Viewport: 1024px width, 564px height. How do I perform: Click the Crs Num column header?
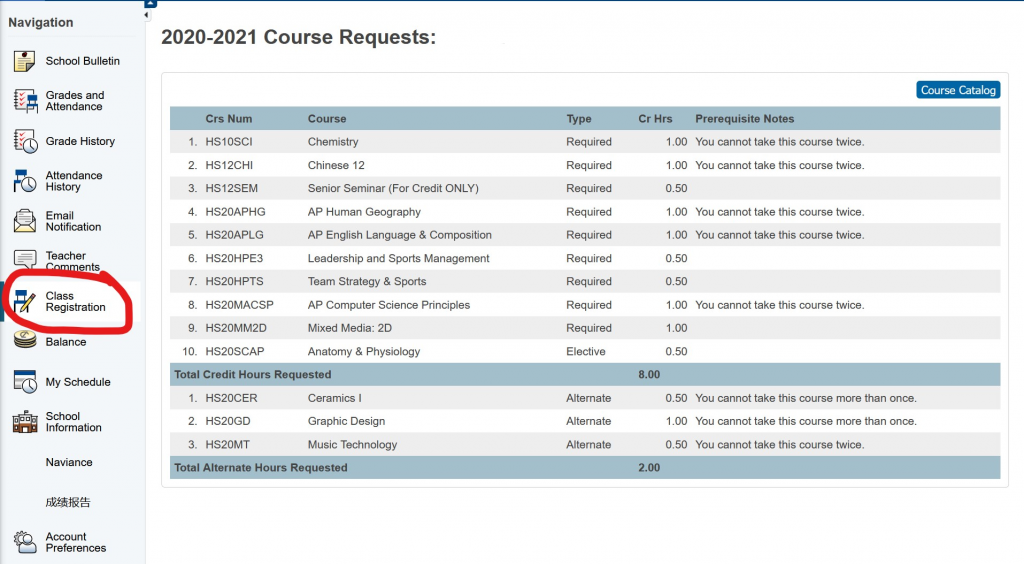point(228,119)
